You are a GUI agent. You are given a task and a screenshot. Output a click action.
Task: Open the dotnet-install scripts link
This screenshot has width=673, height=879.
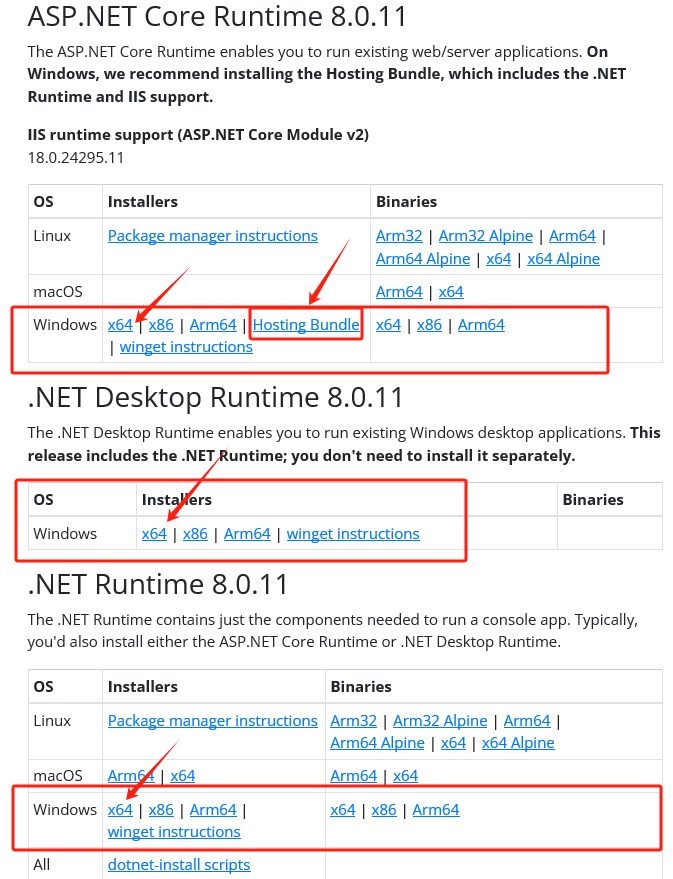click(x=179, y=865)
